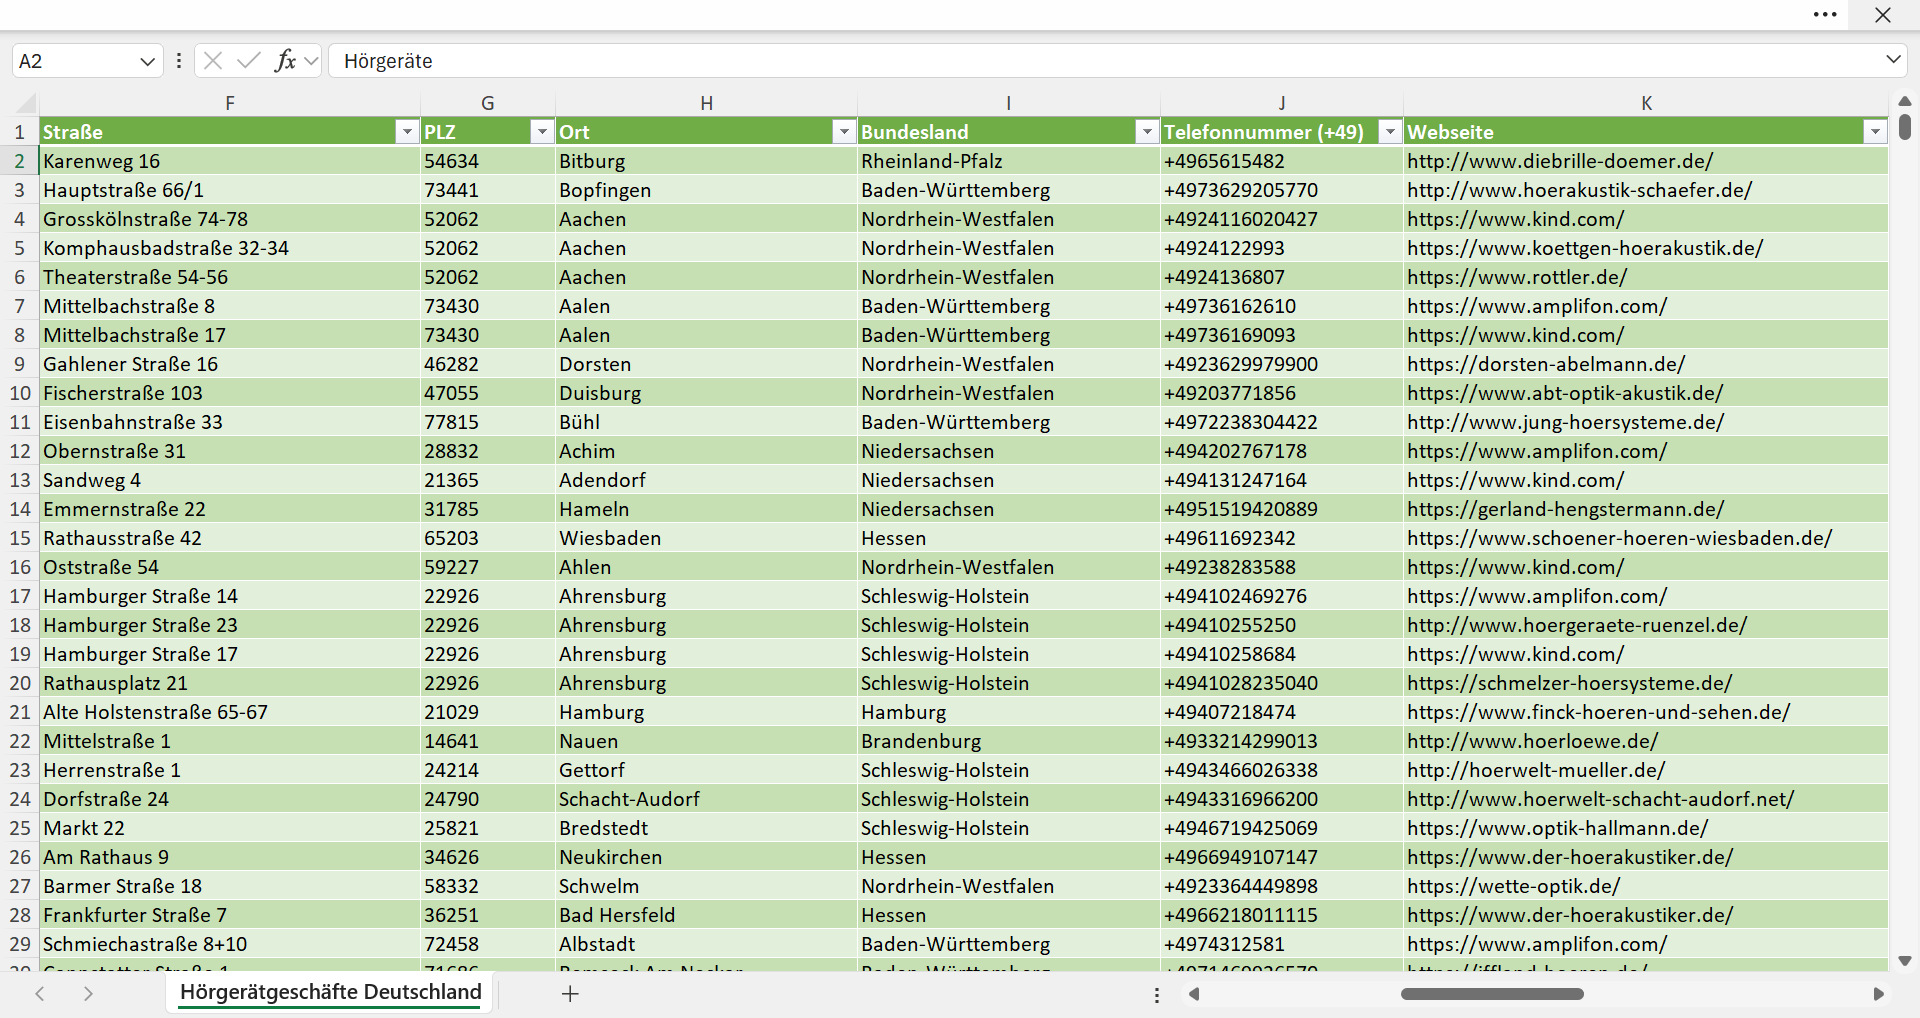Select Ort cell Bopfingen

[706, 190]
